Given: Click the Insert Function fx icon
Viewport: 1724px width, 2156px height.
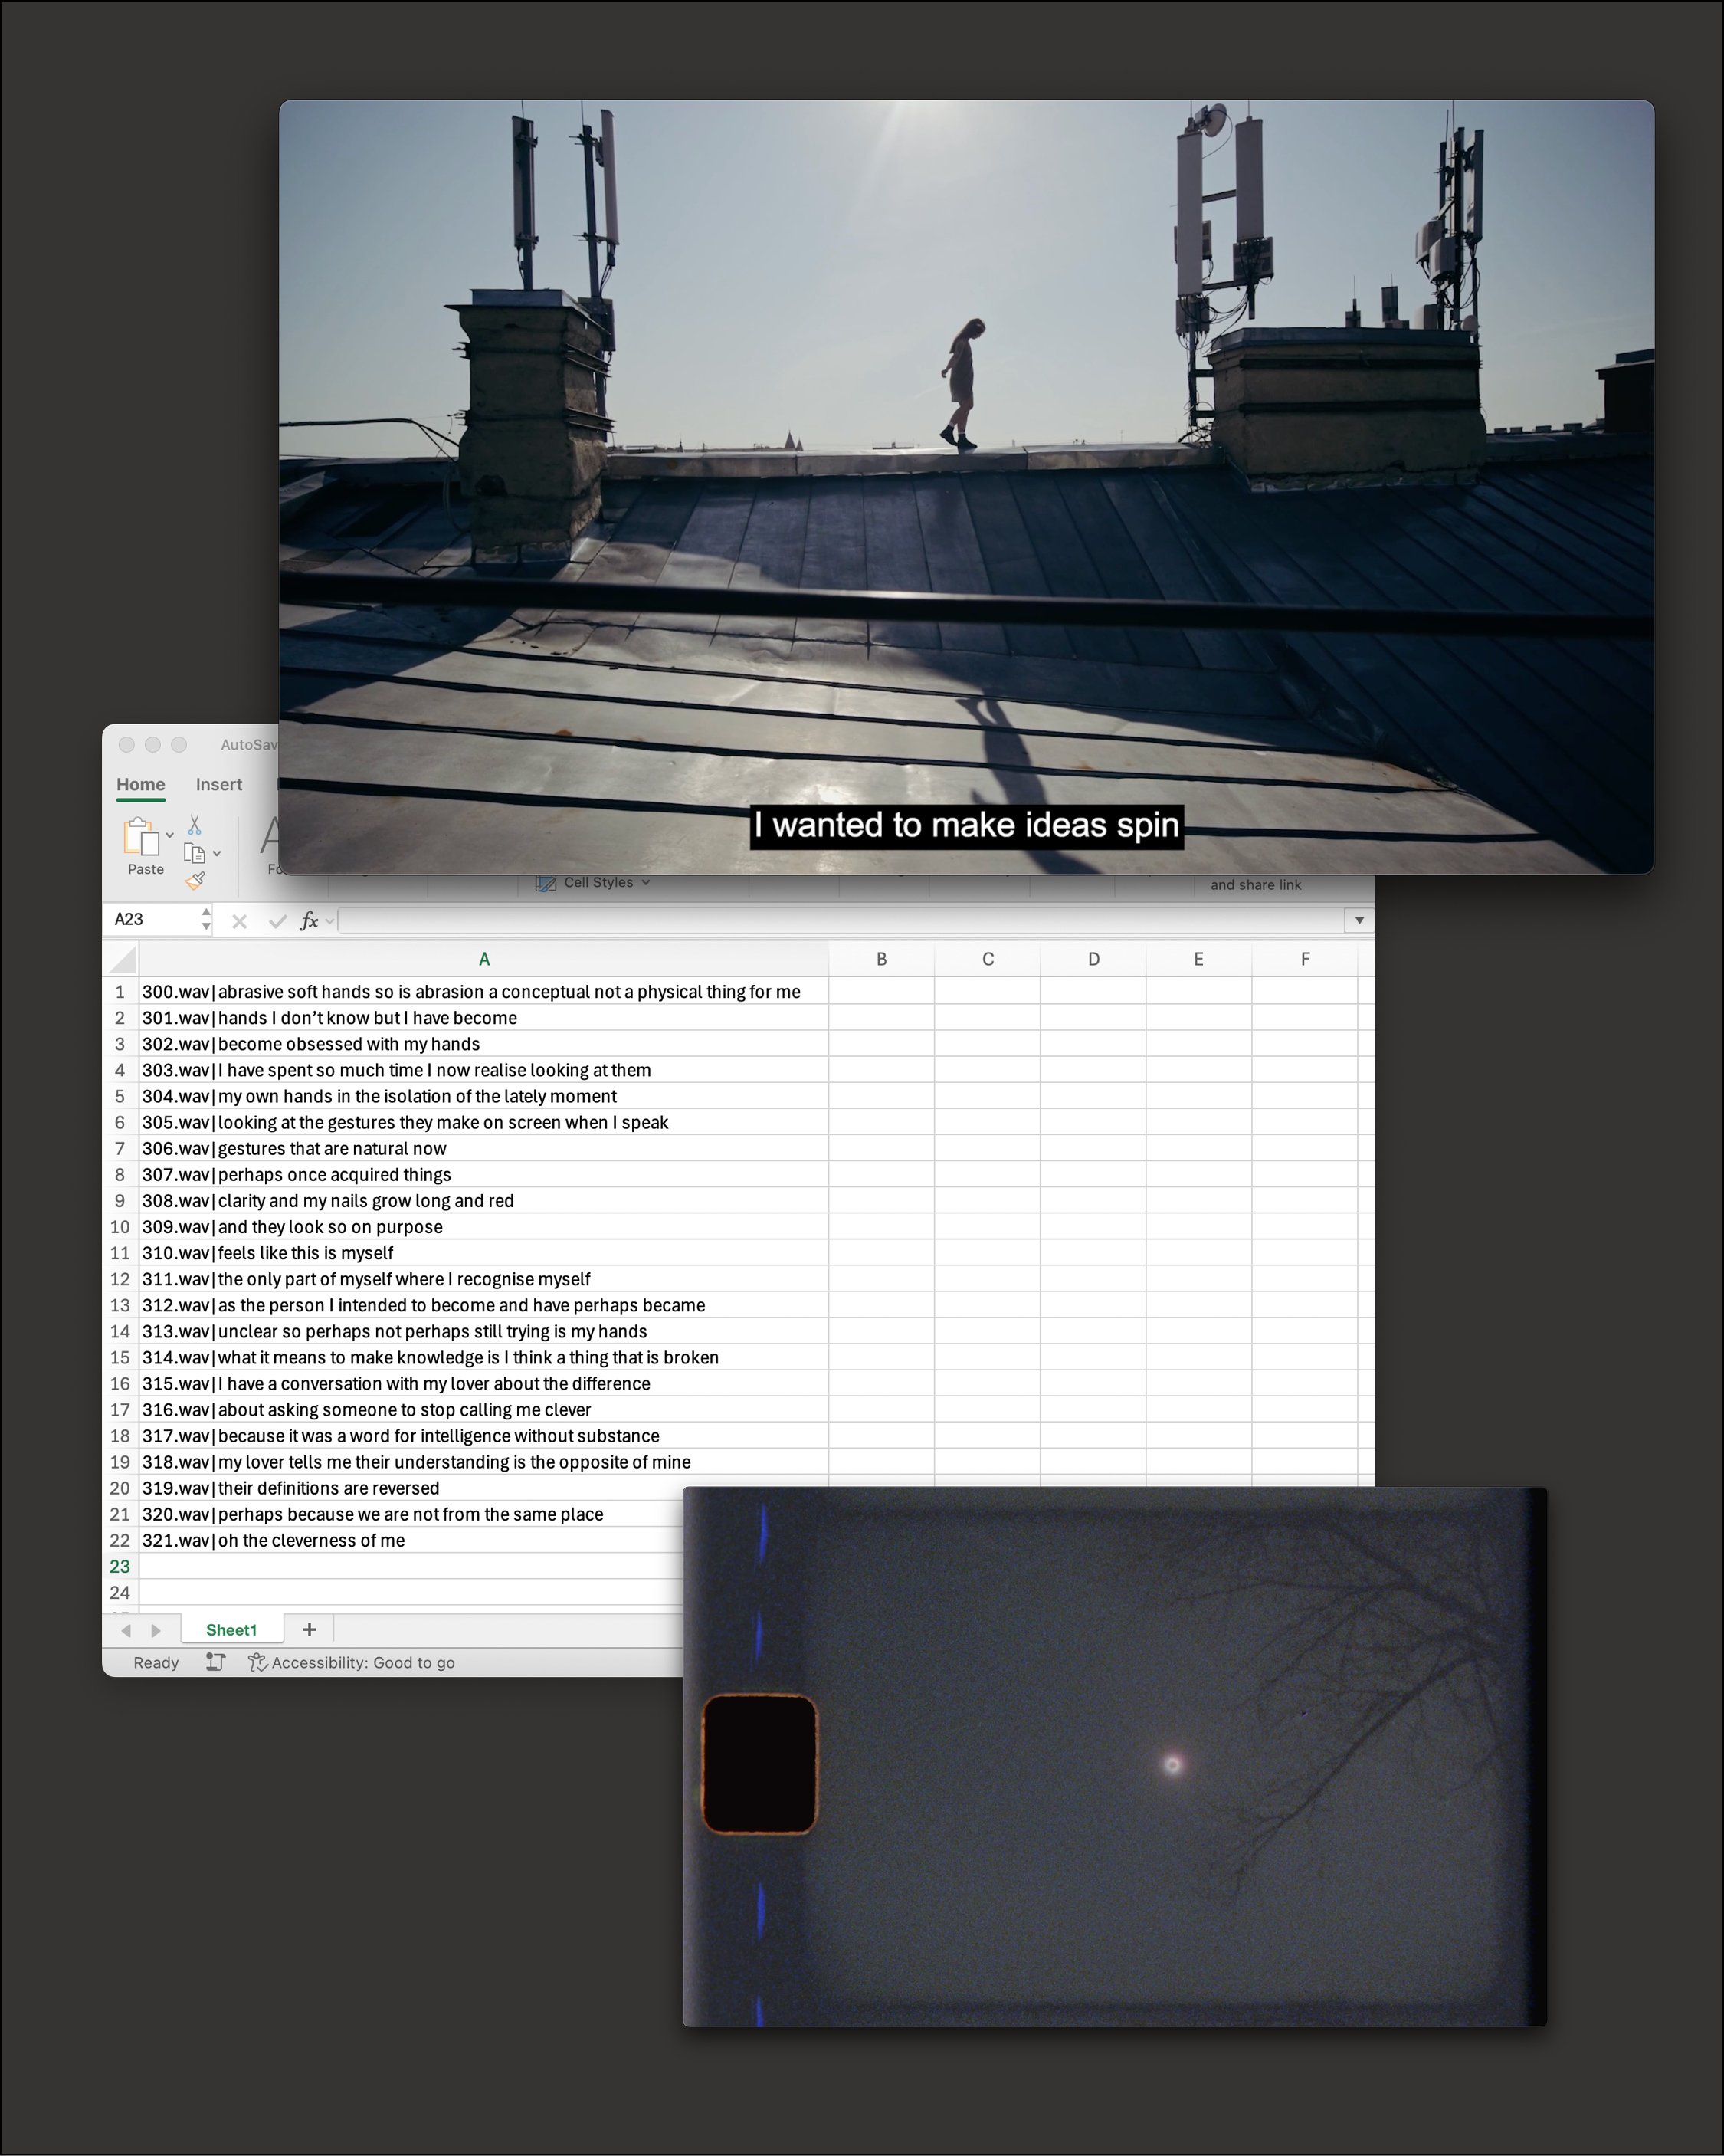Looking at the screenshot, I should (310, 921).
